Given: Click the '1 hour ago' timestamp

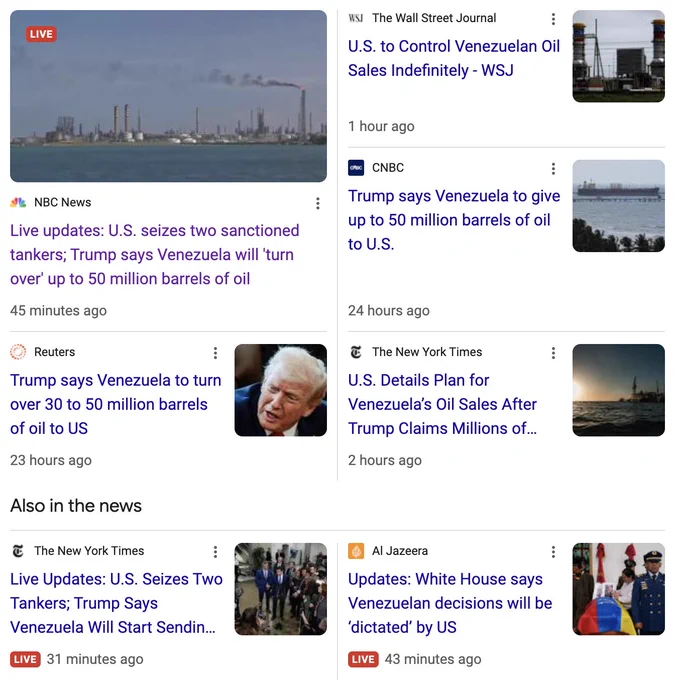Looking at the screenshot, I should point(381,126).
